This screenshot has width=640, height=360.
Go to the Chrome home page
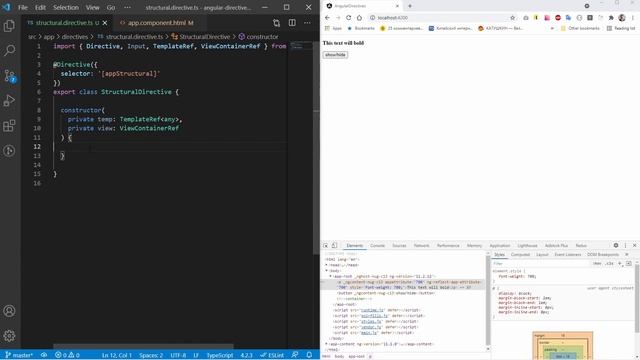359,18
